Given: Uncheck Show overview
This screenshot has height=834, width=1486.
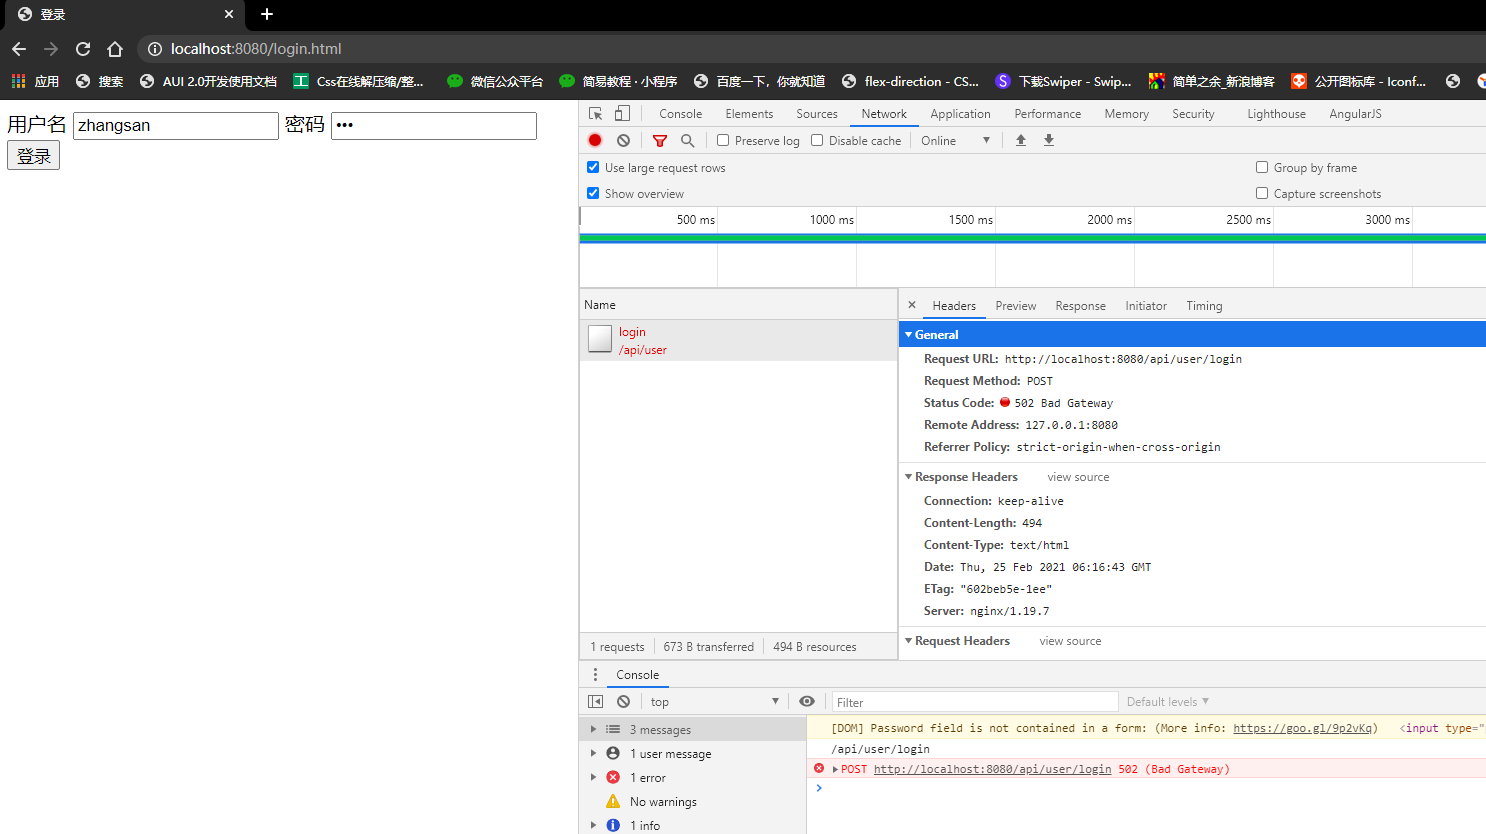Looking at the screenshot, I should [593, 193].
